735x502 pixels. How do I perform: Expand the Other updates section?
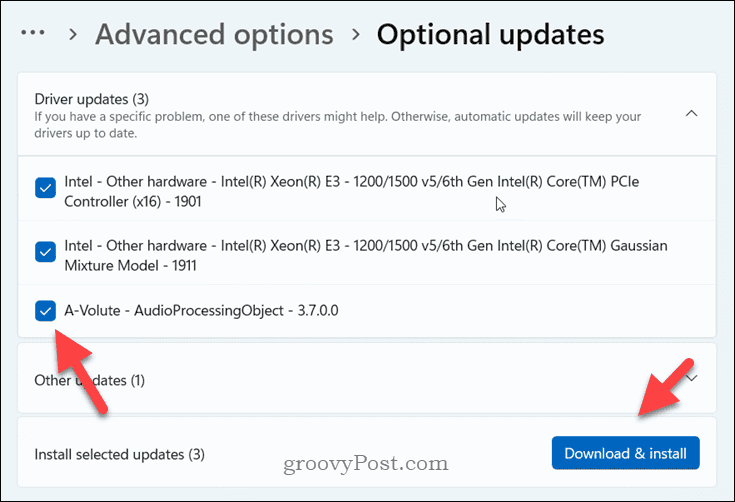click(x=692, y=378)
